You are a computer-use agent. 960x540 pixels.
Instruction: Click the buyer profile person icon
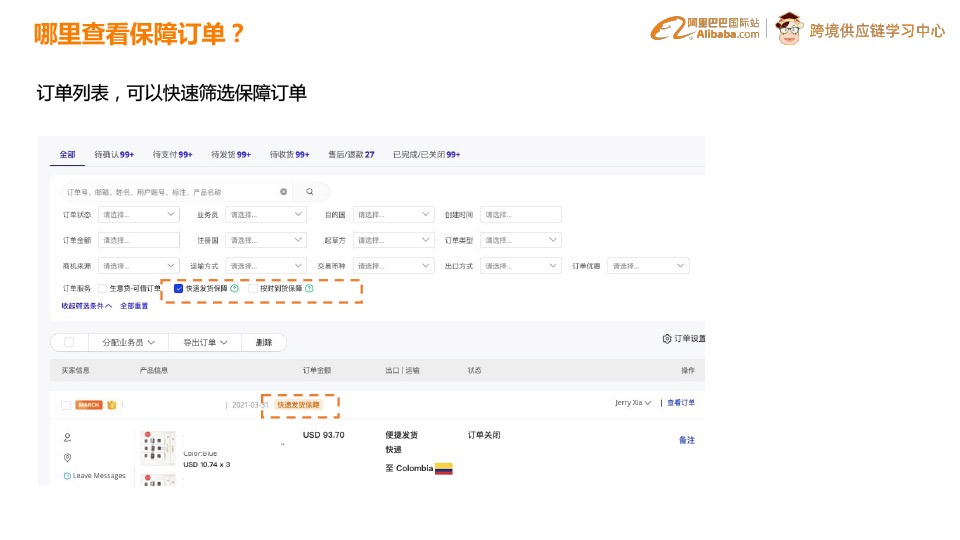tap(68, 437)
